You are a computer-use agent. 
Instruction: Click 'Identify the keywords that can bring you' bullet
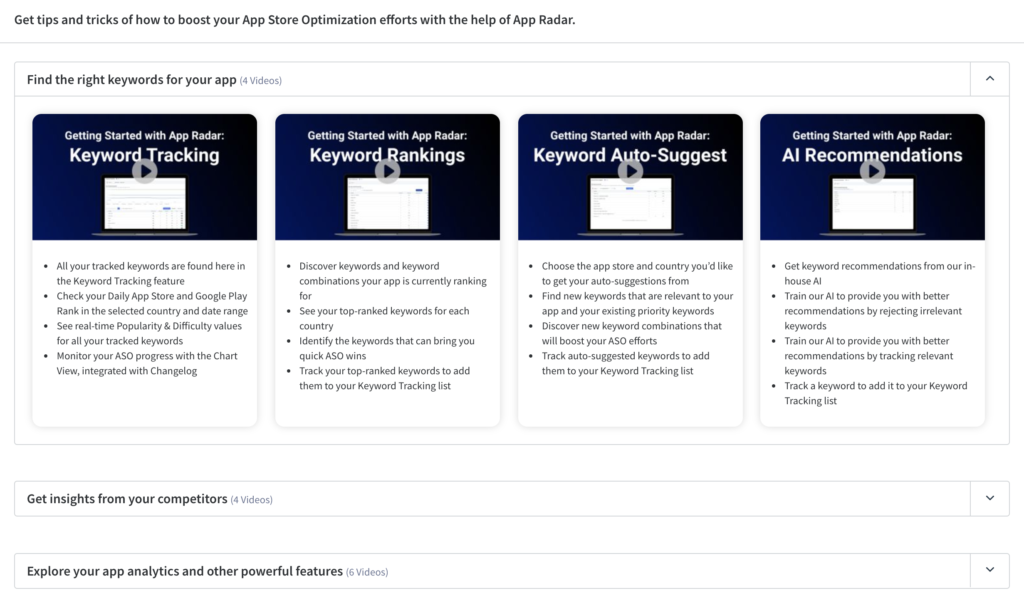[x=387, y=349]
